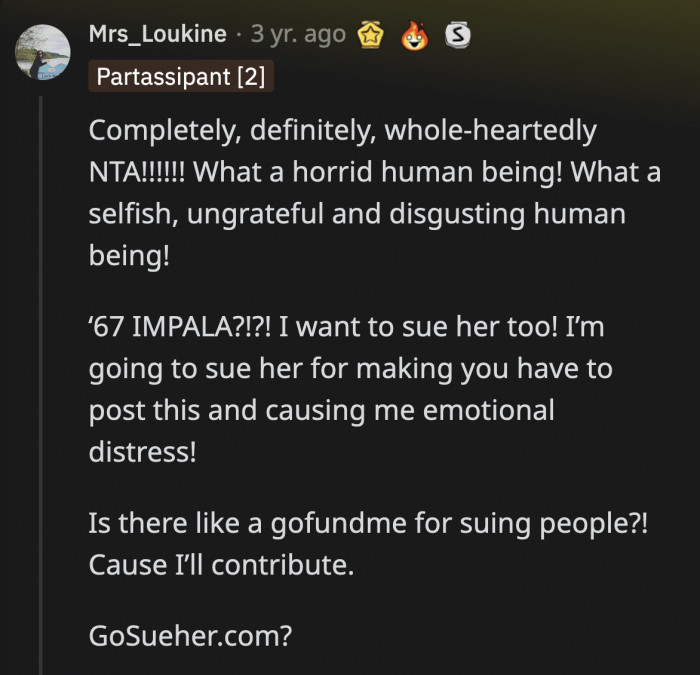Click the gold star award icon
The image size is (700, 675).
tap(370, 36)
